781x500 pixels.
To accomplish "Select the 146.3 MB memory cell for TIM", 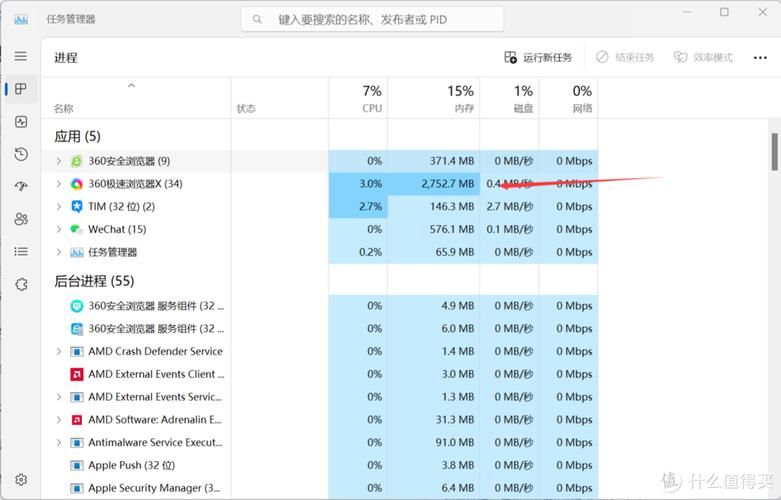I will tap(434, 207).
